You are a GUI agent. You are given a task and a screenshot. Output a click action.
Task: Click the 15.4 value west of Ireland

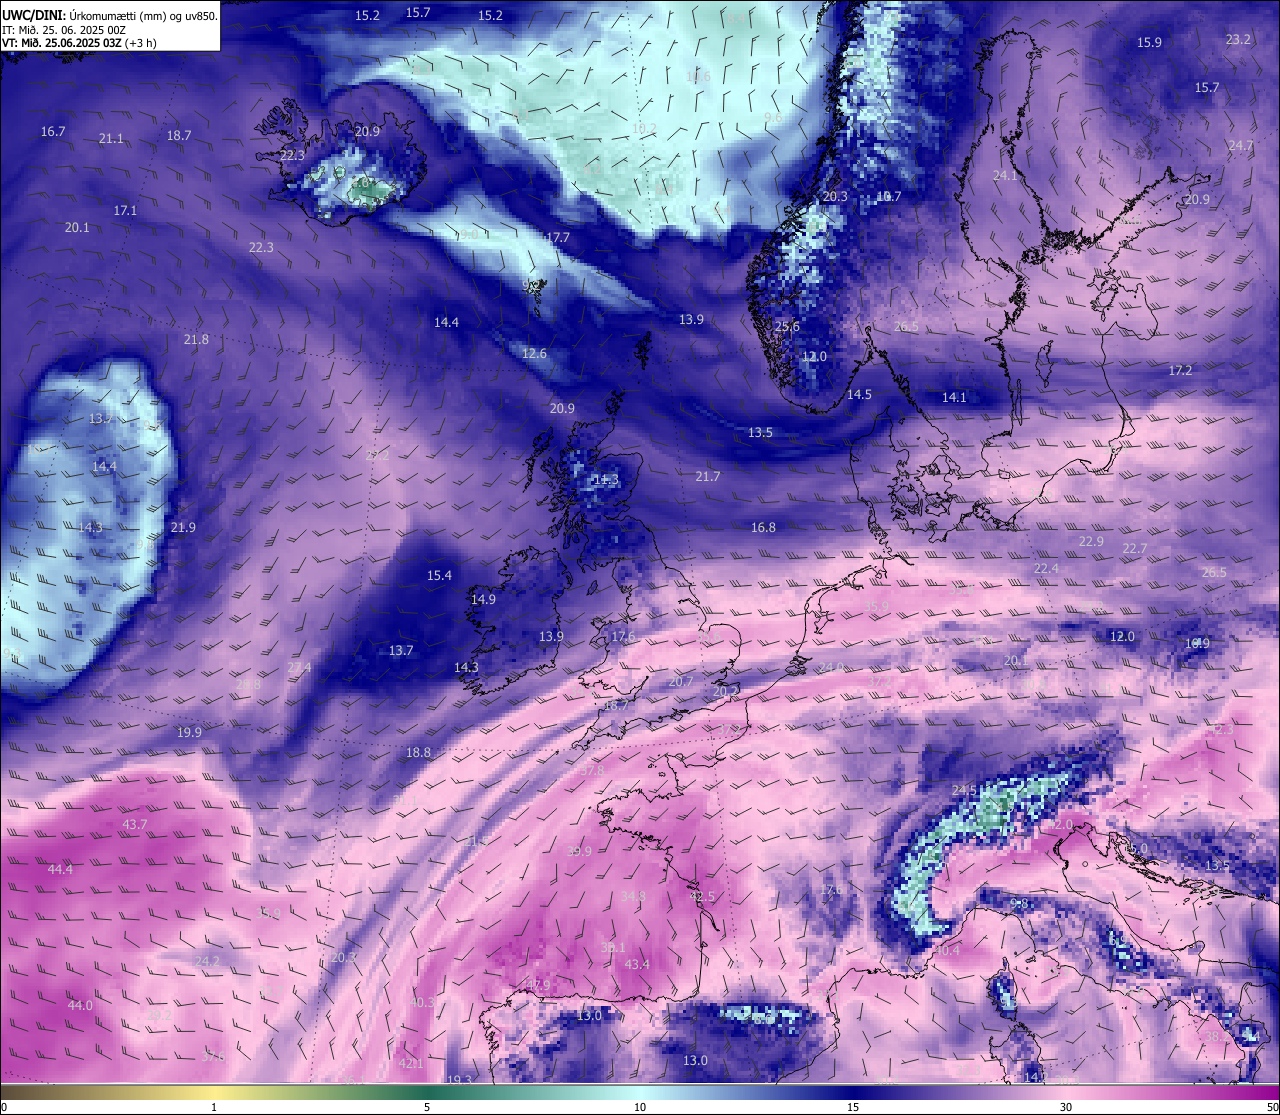click(x=440, y=576)
